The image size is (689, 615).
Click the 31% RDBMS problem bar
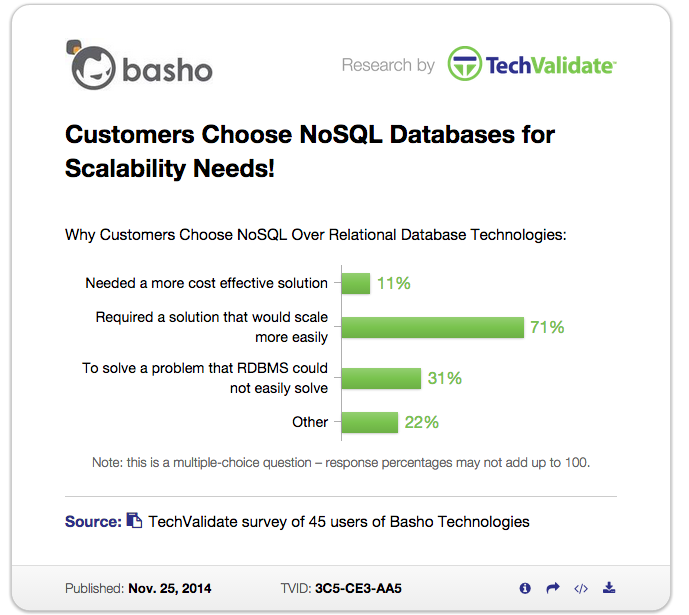tap(381, 379)
